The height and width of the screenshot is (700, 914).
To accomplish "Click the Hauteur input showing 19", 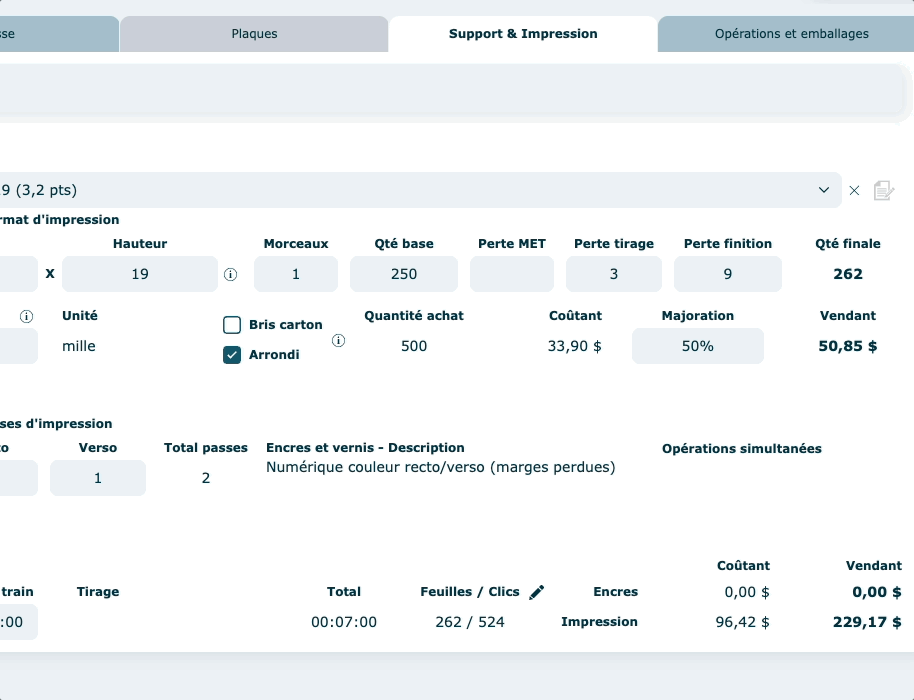I will point(140,274).
